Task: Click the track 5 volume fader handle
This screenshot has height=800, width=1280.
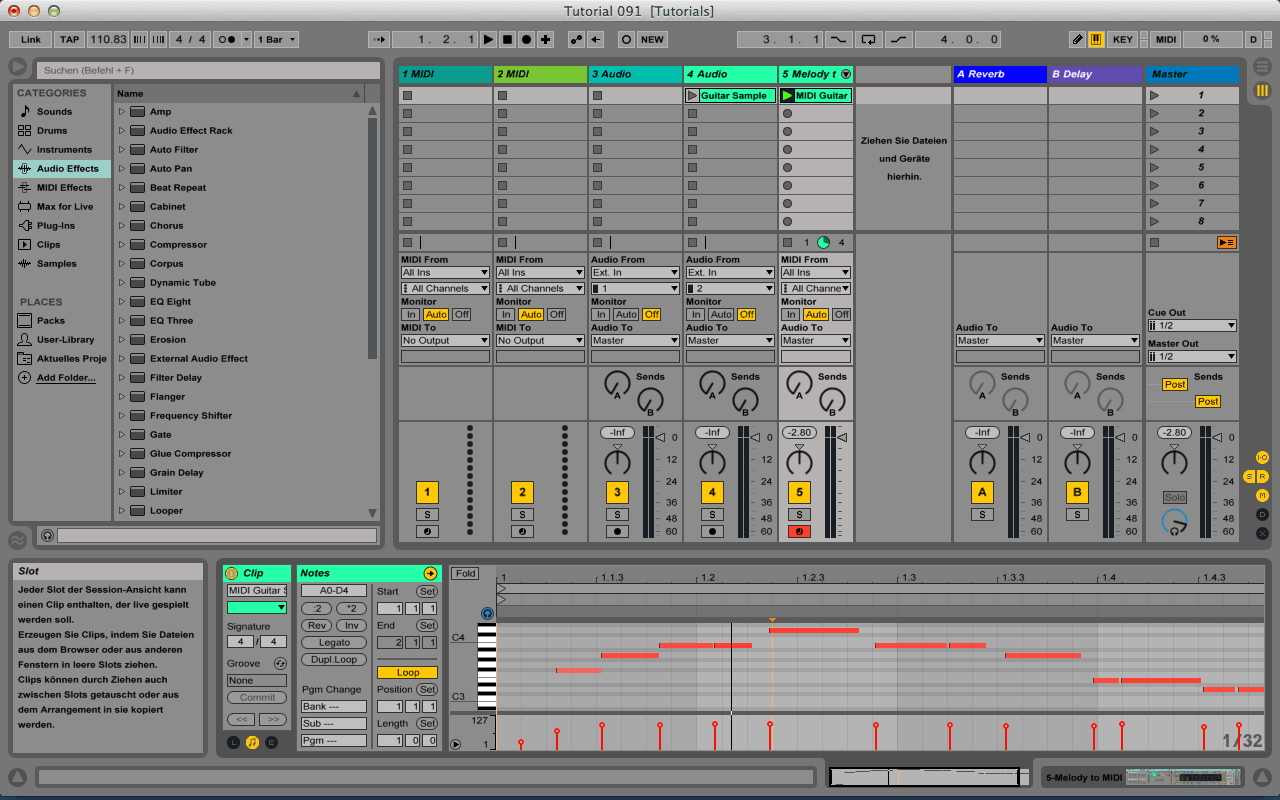Action: click(842, 437)
